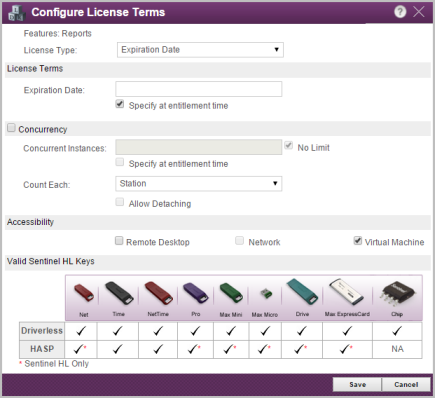Click the HASP checkmark under Time
Viewport: 435px width, 398px height.
coord(117,349)
